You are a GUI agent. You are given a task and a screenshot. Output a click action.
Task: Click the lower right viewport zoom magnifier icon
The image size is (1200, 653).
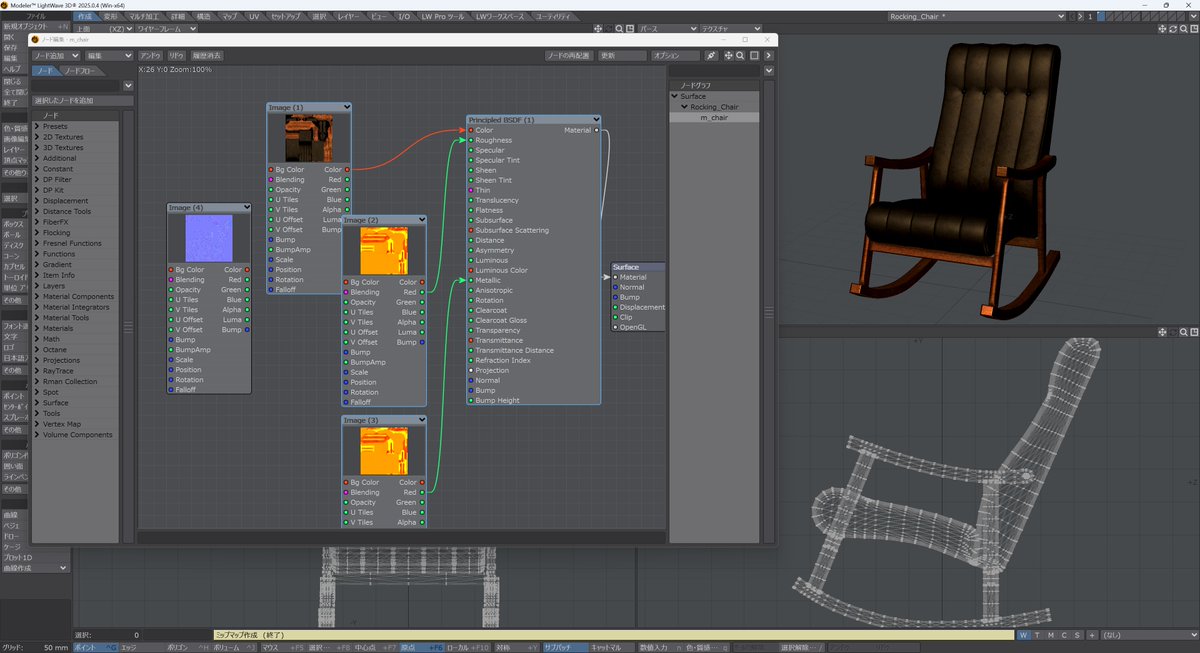click(x=1183, y=331)
